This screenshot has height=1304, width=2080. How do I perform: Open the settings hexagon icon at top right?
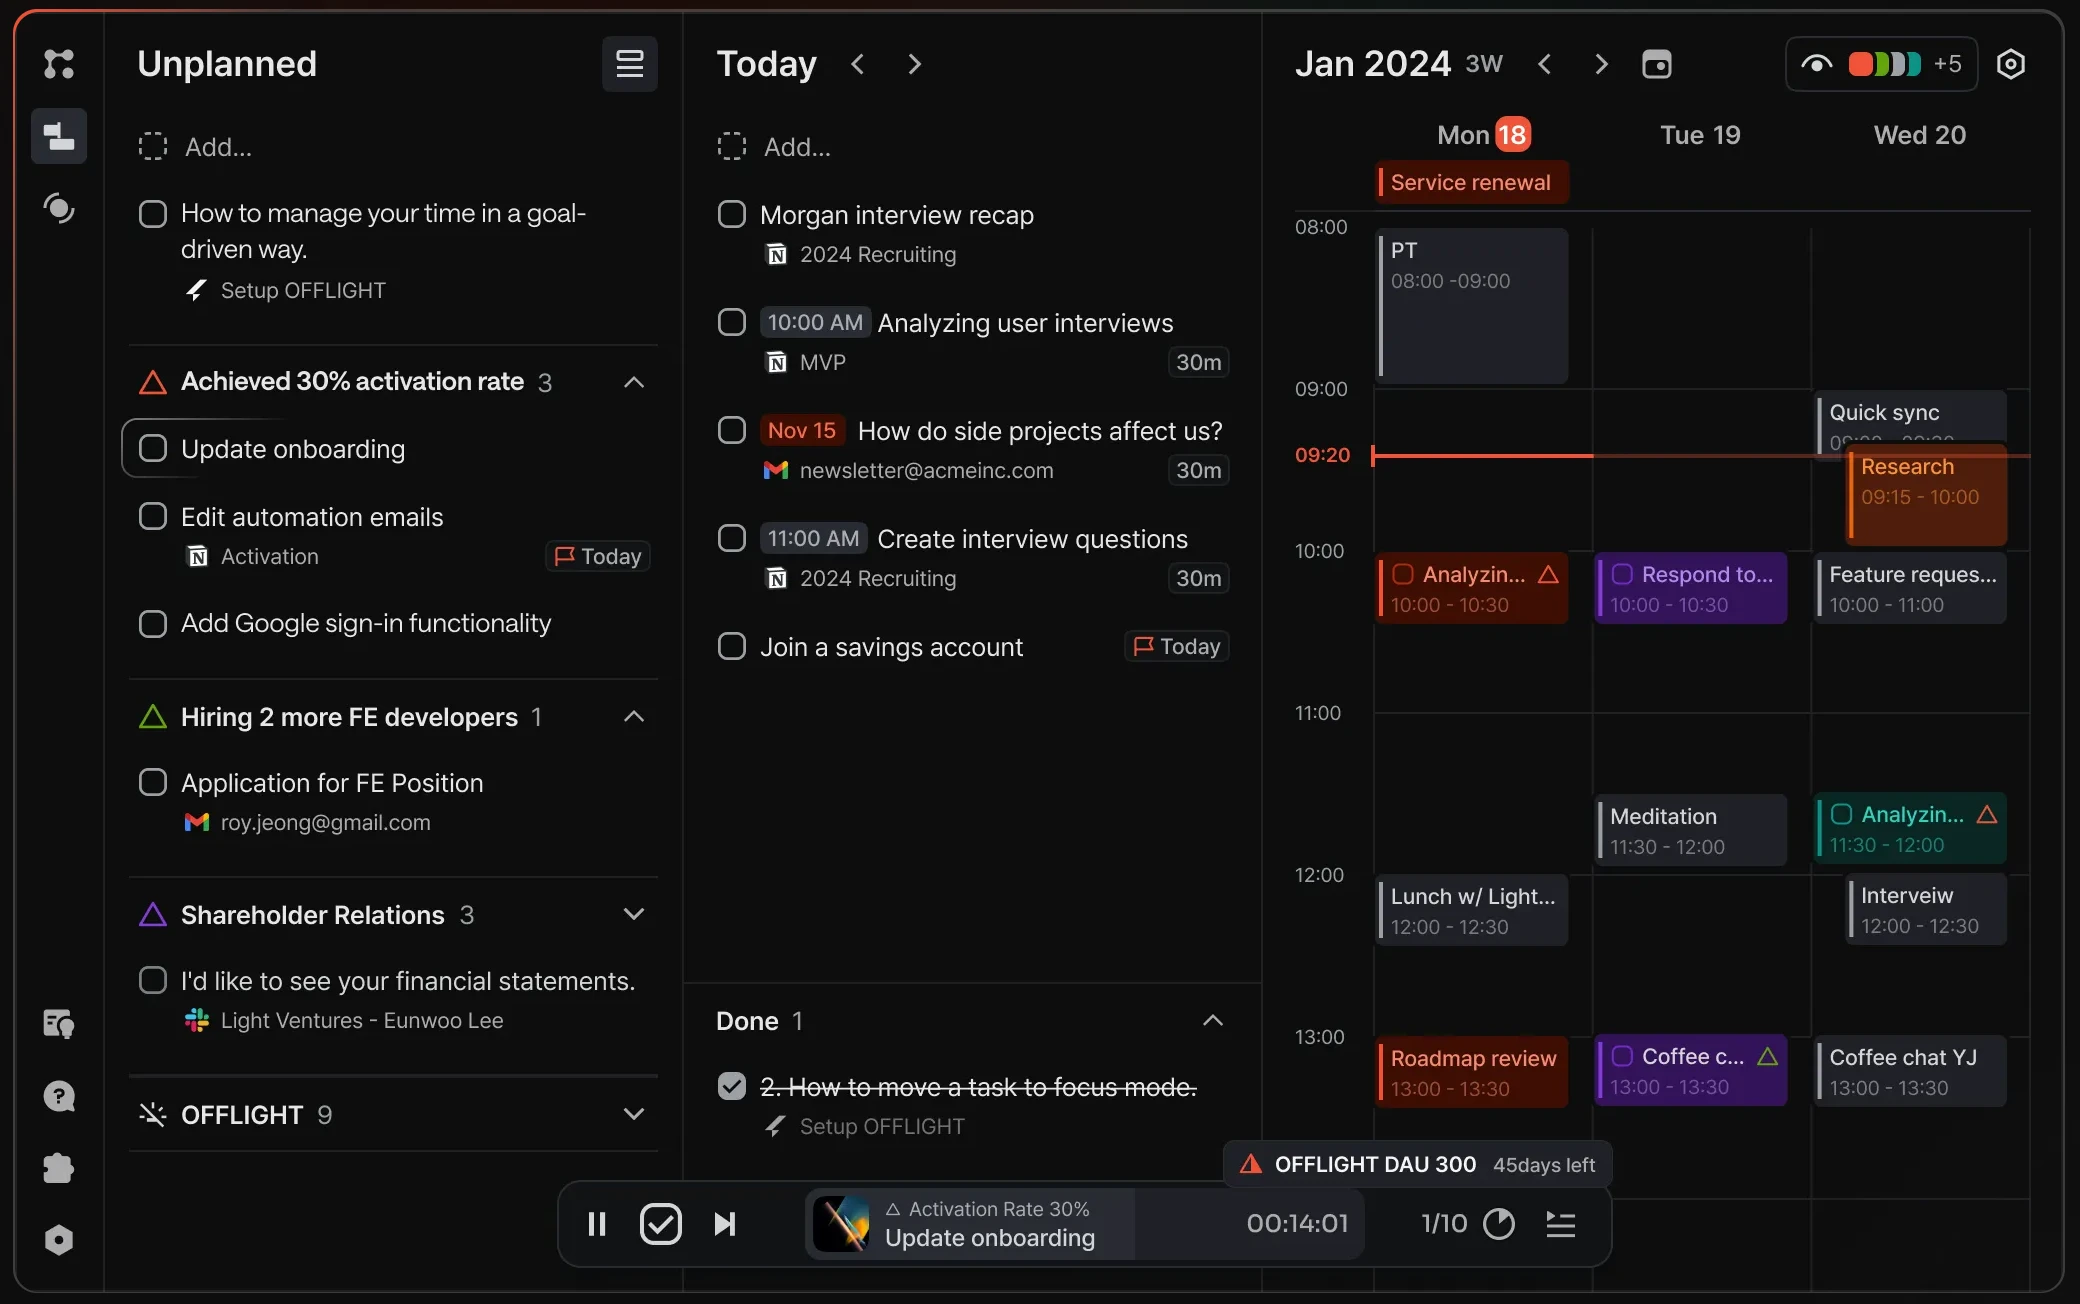(x=2010, y=64)
